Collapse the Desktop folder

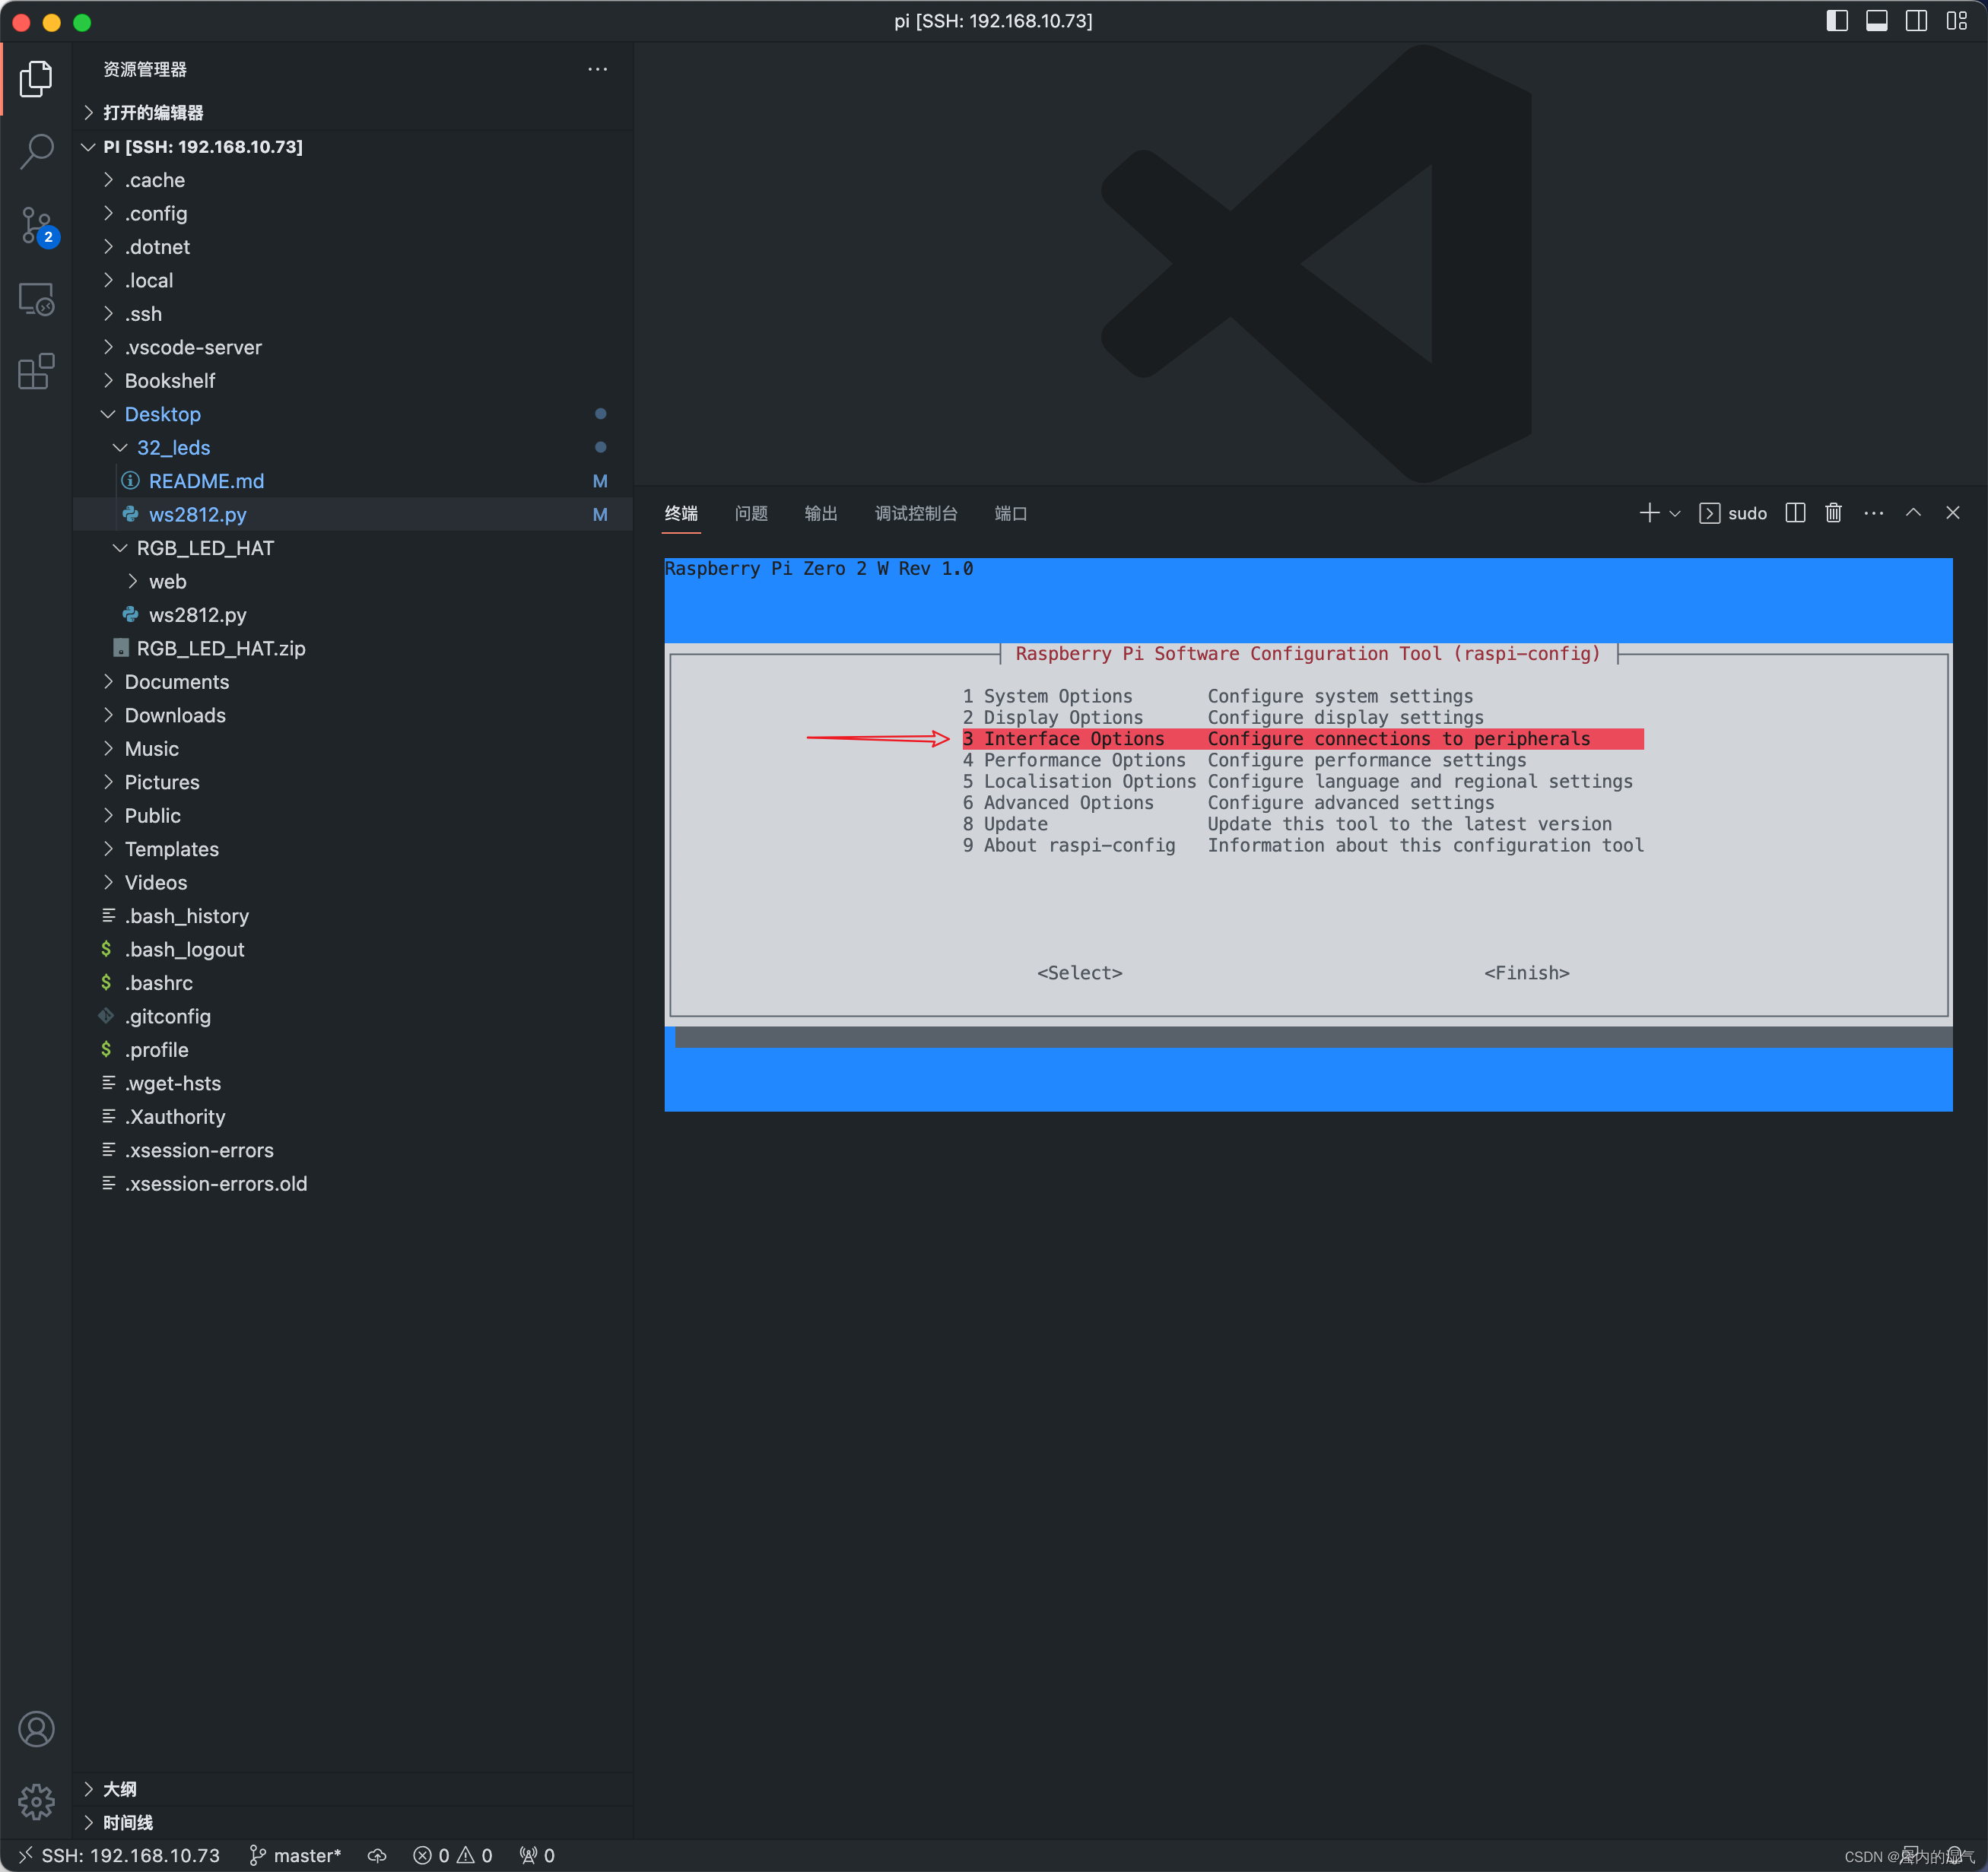tap(353, 414)
